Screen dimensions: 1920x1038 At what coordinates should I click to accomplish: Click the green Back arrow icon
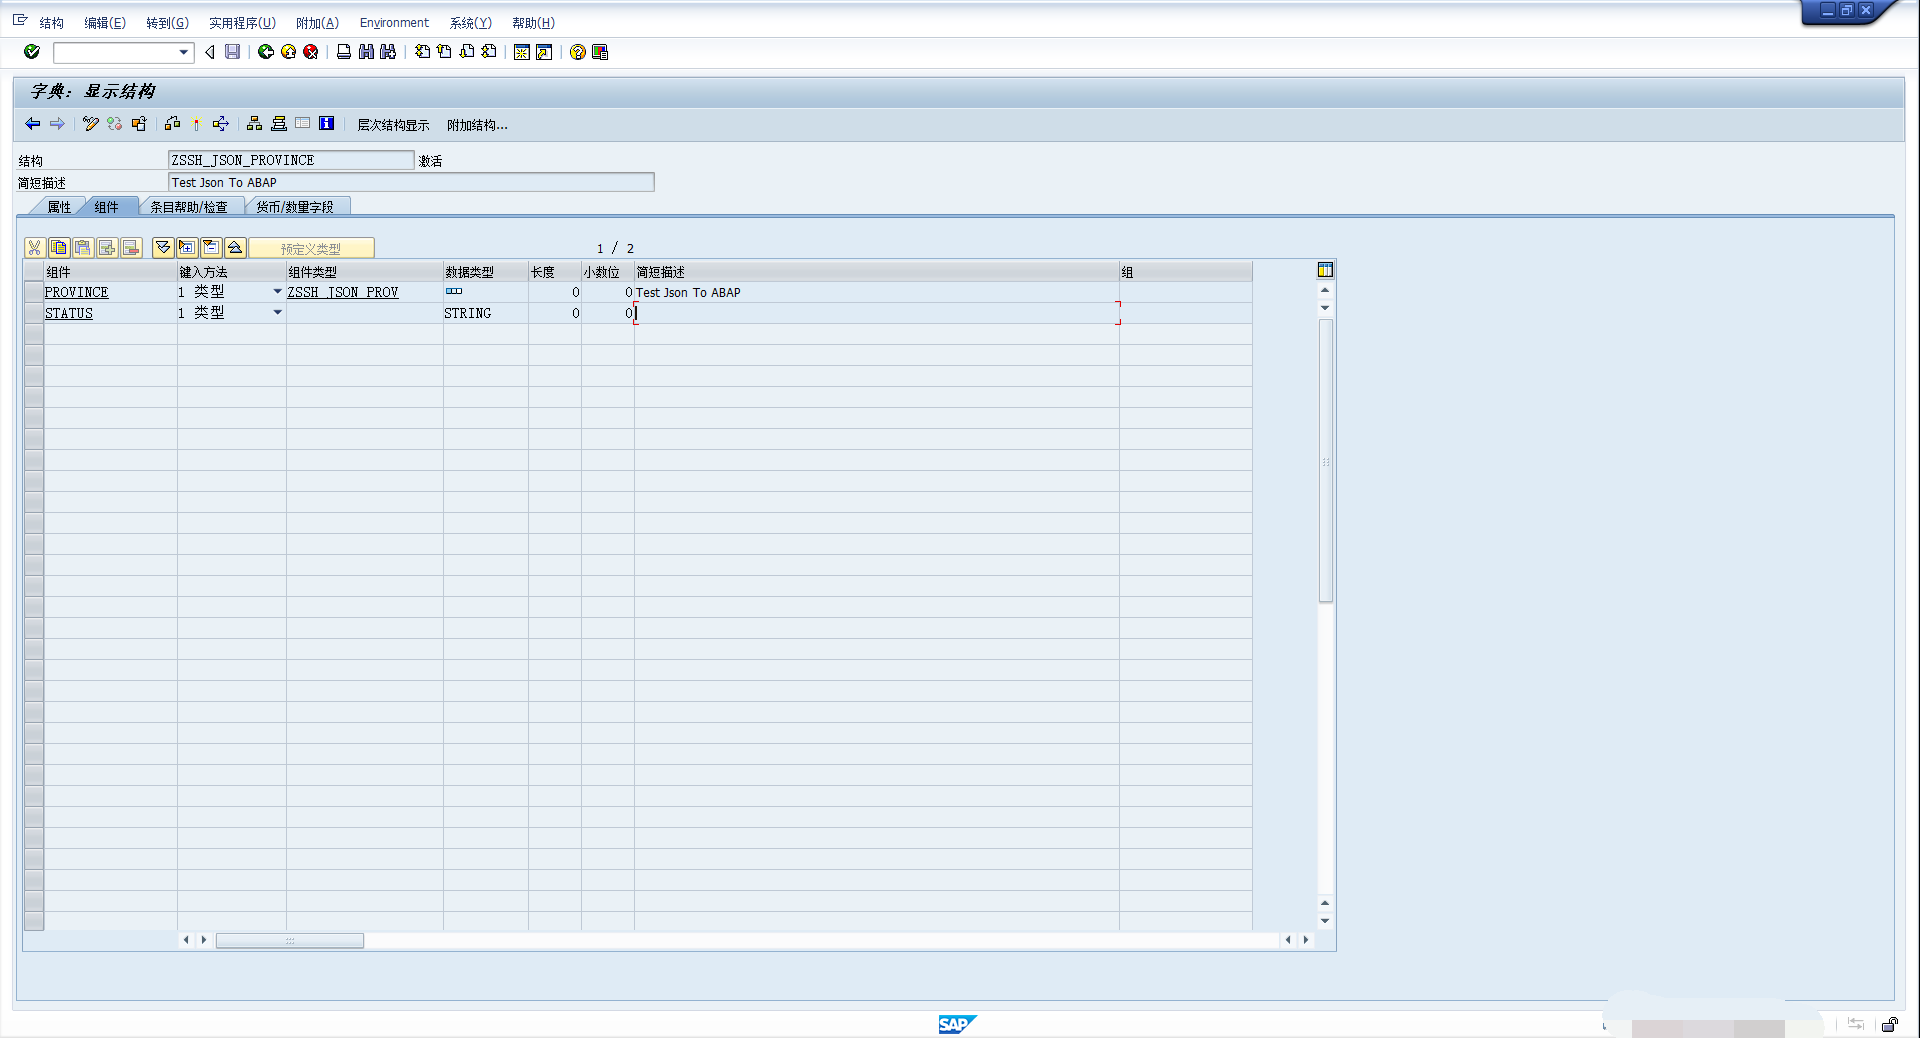point(266,52)
